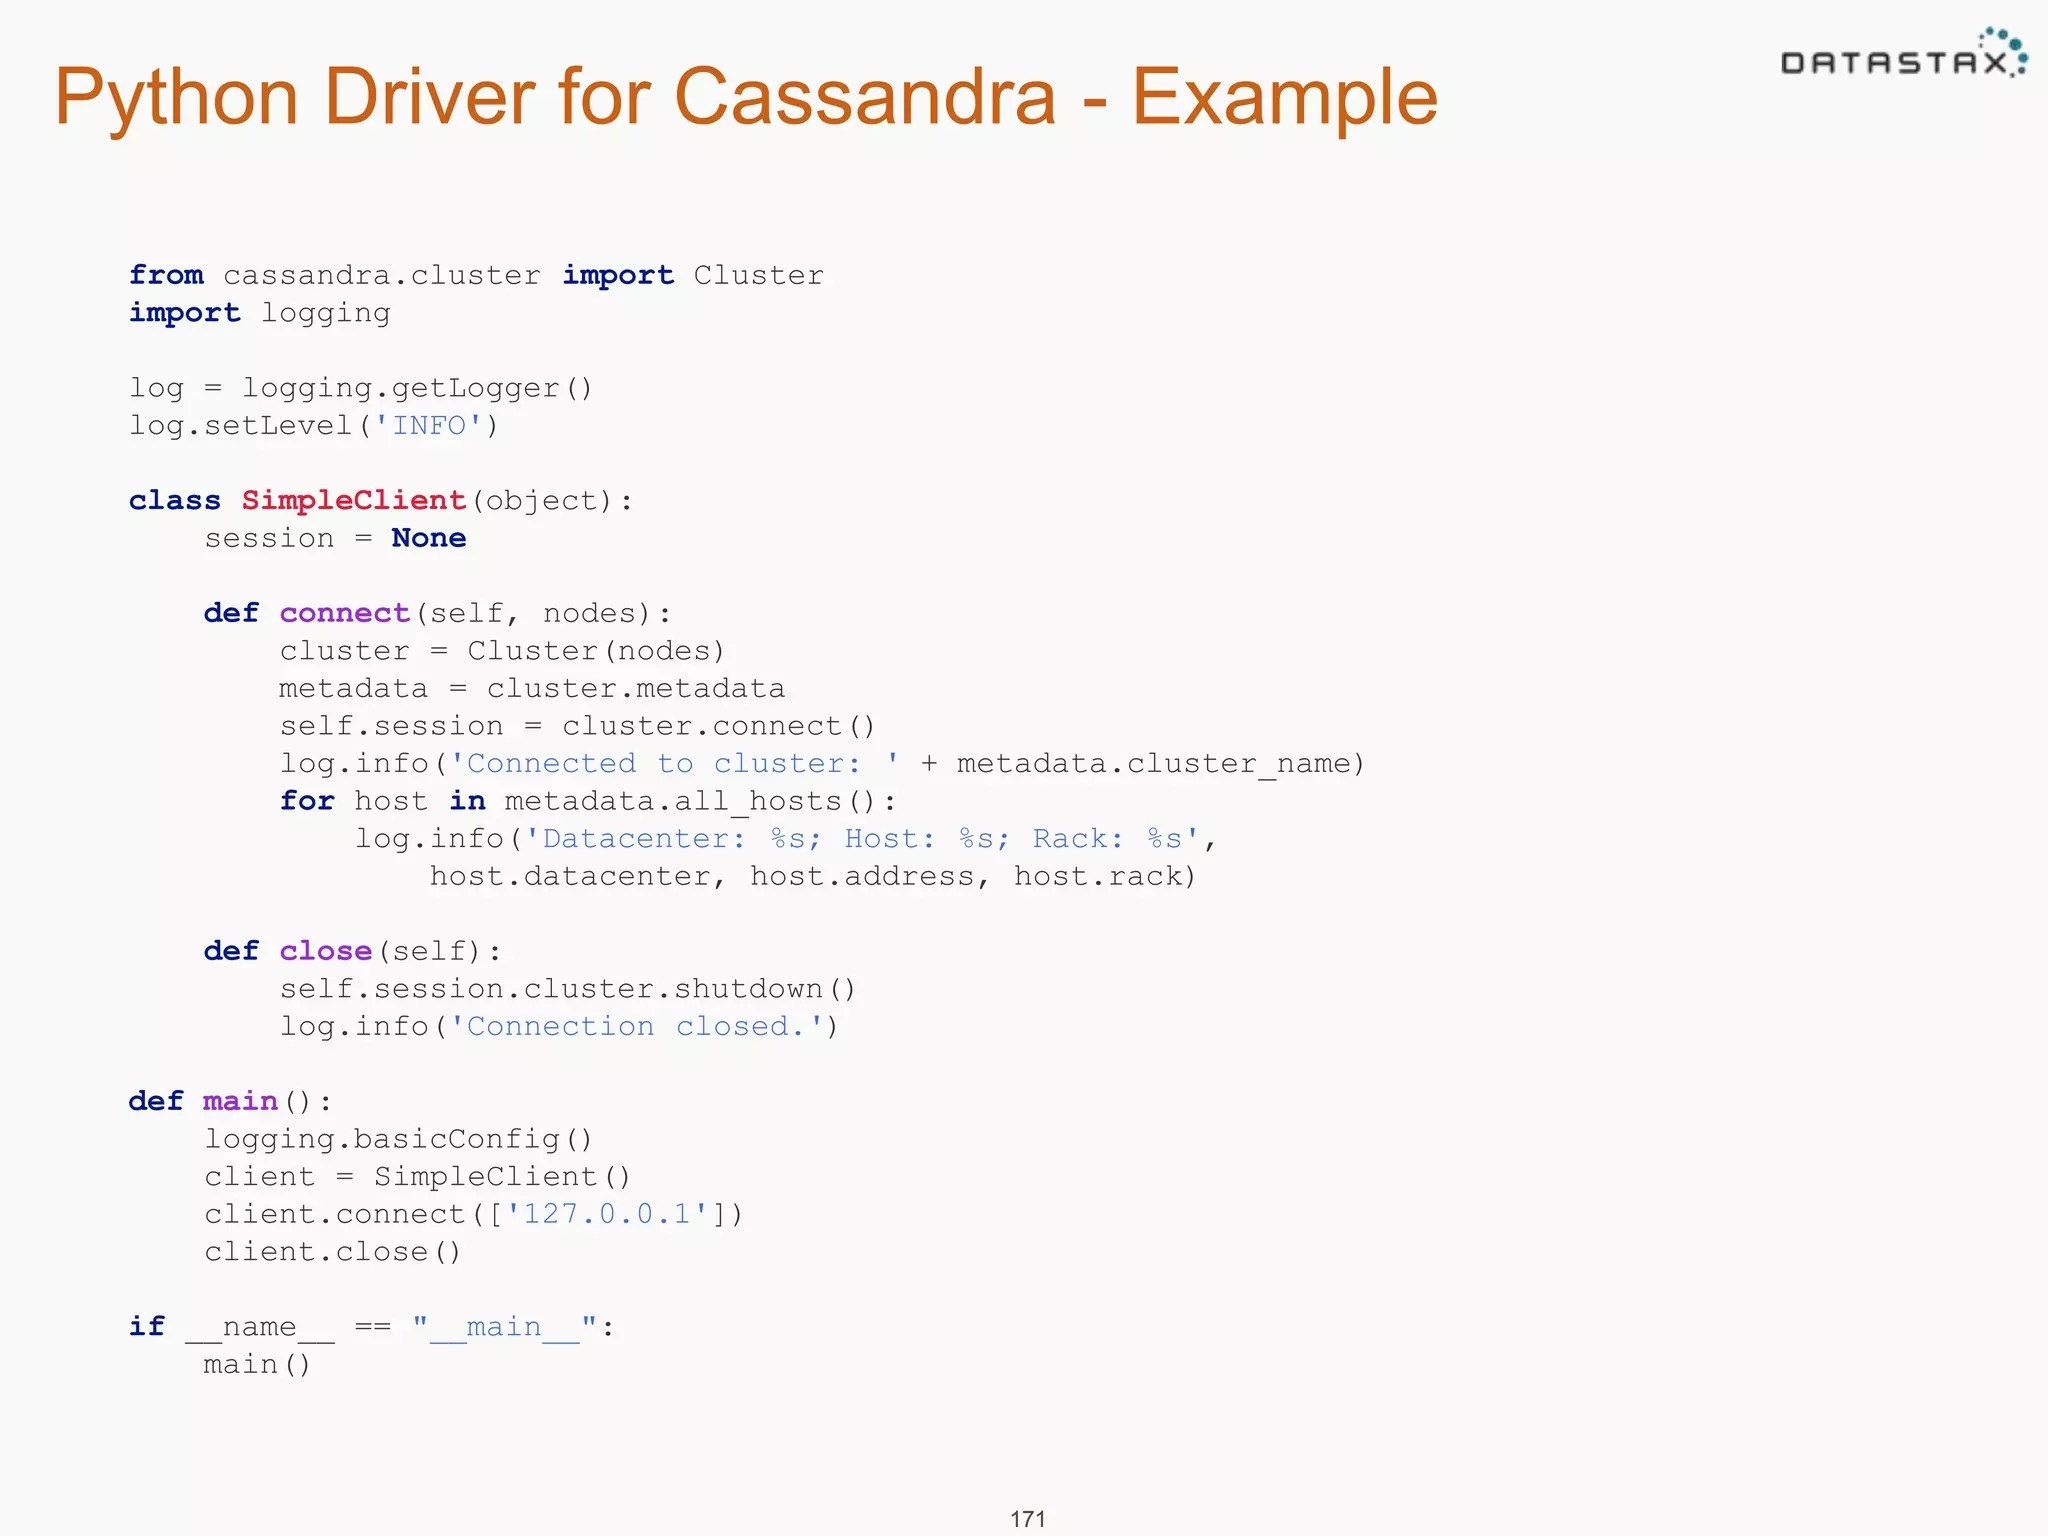Click 'cluster = Cluster(nodes)' line

pos(502,651)
